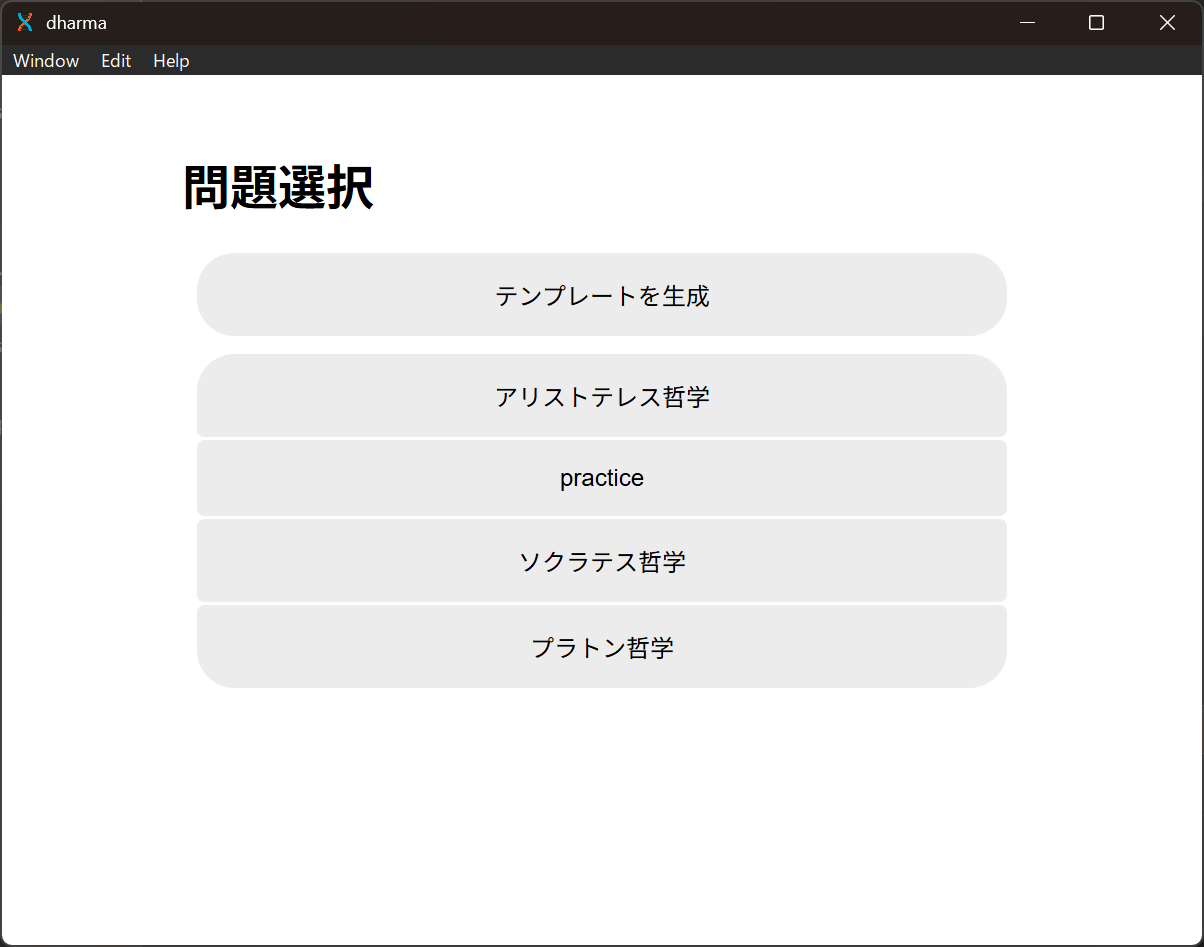
Task: Open the ソクラテス哲学 question set
Action: pos(601,561)
